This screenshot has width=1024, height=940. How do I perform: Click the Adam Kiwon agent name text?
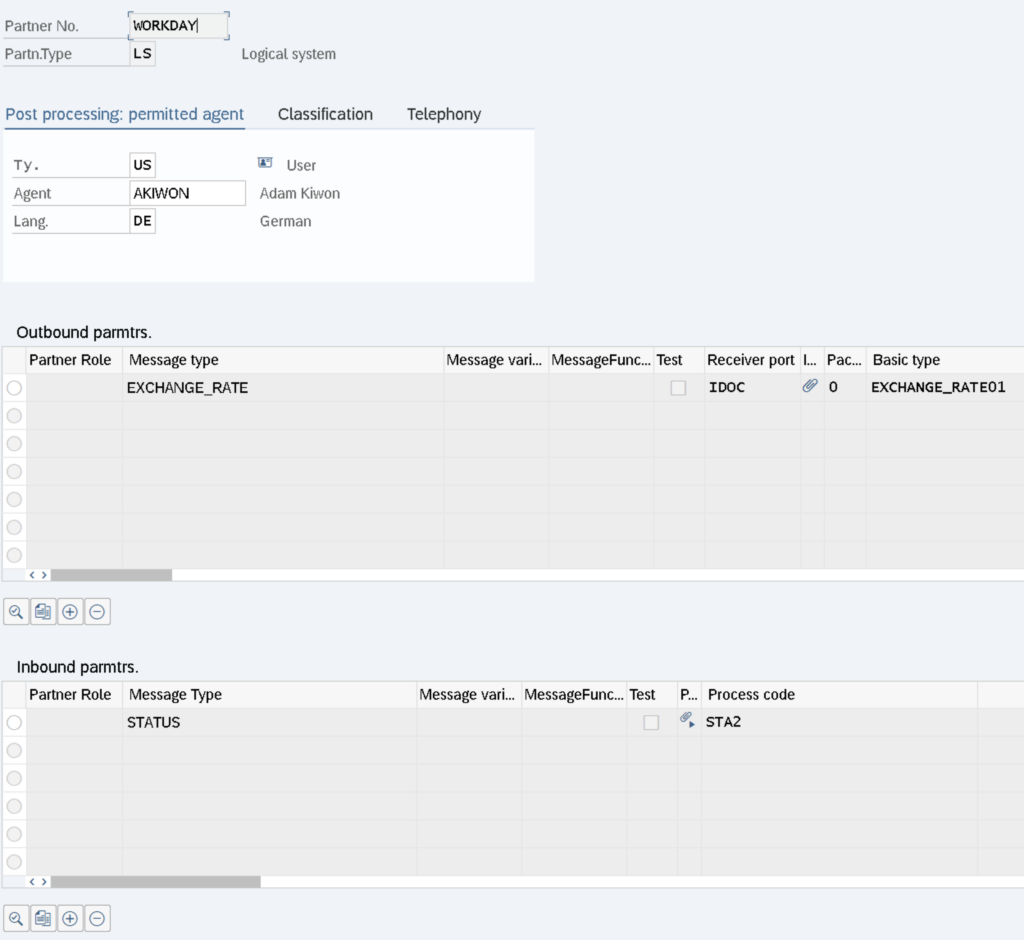(300, 193)
